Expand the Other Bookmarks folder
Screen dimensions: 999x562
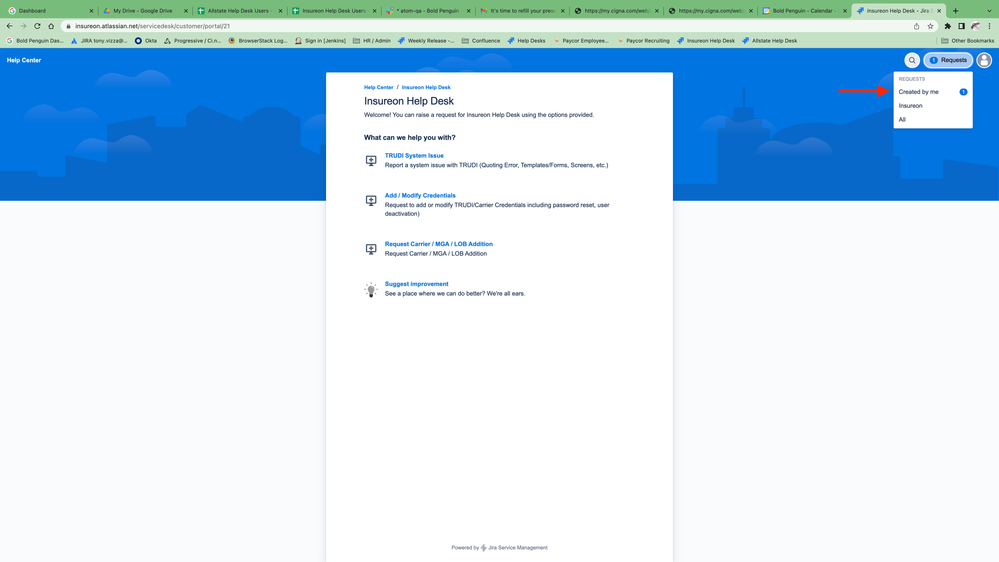coord(967,41)
